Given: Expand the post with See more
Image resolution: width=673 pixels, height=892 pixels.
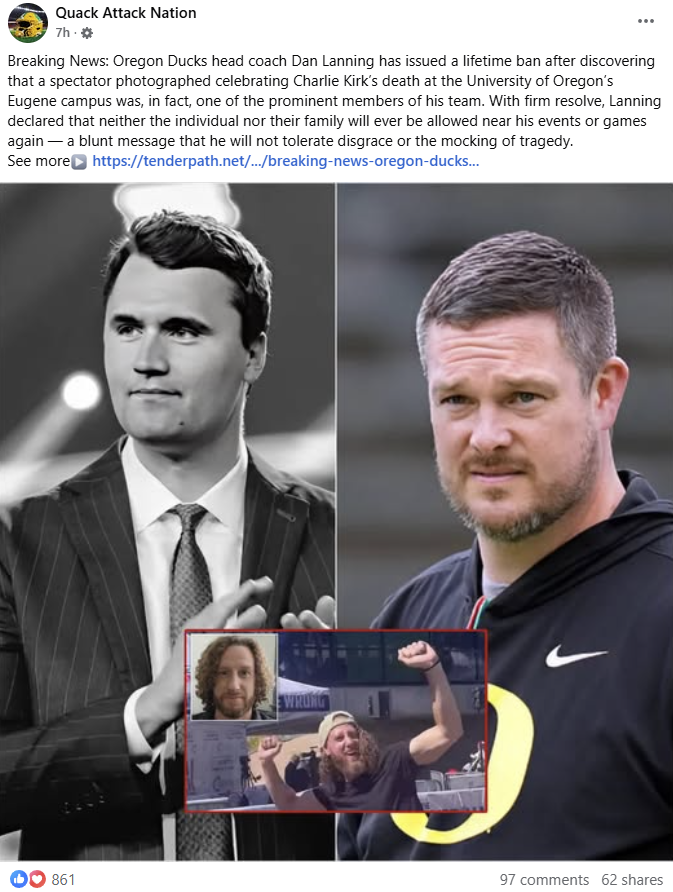Looking at the screenshot, I should coord(39,161).
